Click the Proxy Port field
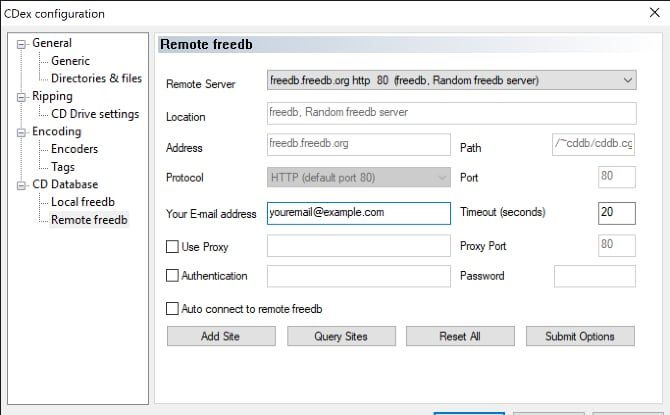Screen dimensions: 670x415 [617, 246]
